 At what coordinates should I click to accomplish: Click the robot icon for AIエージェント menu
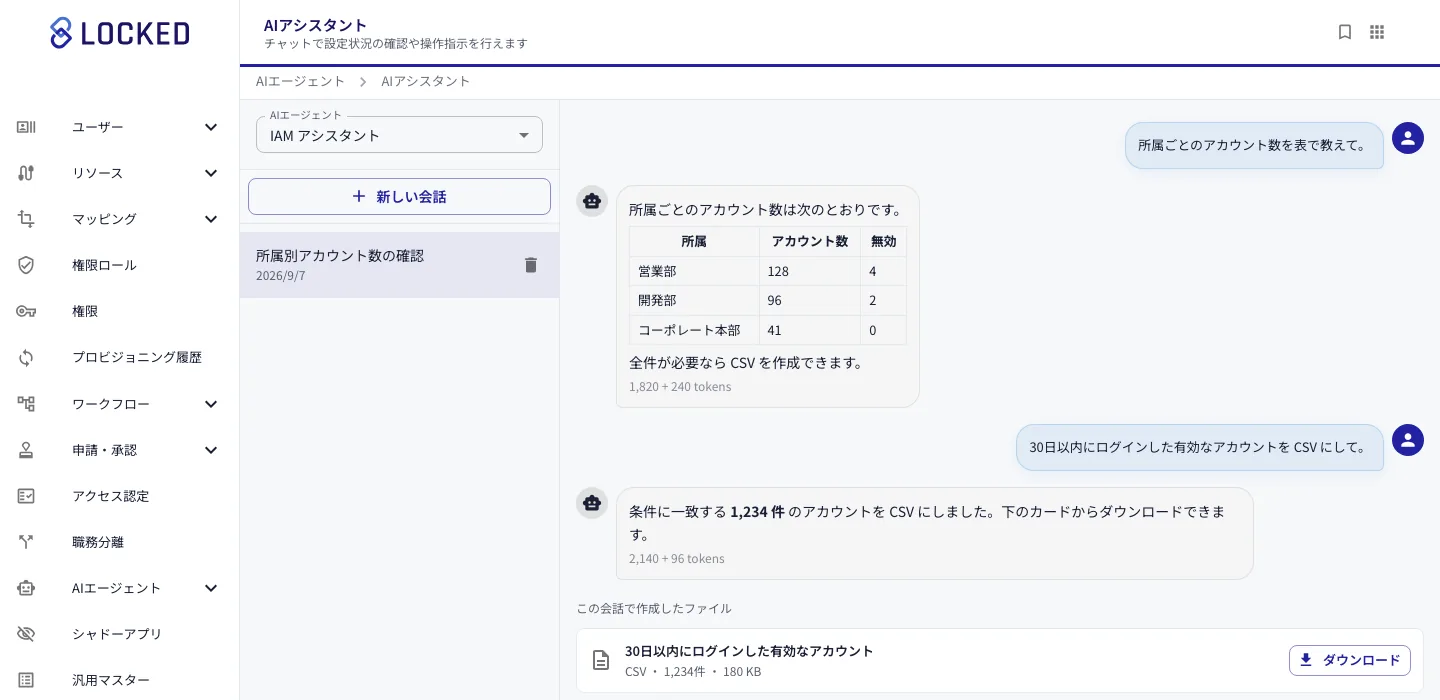coord(26,588)
